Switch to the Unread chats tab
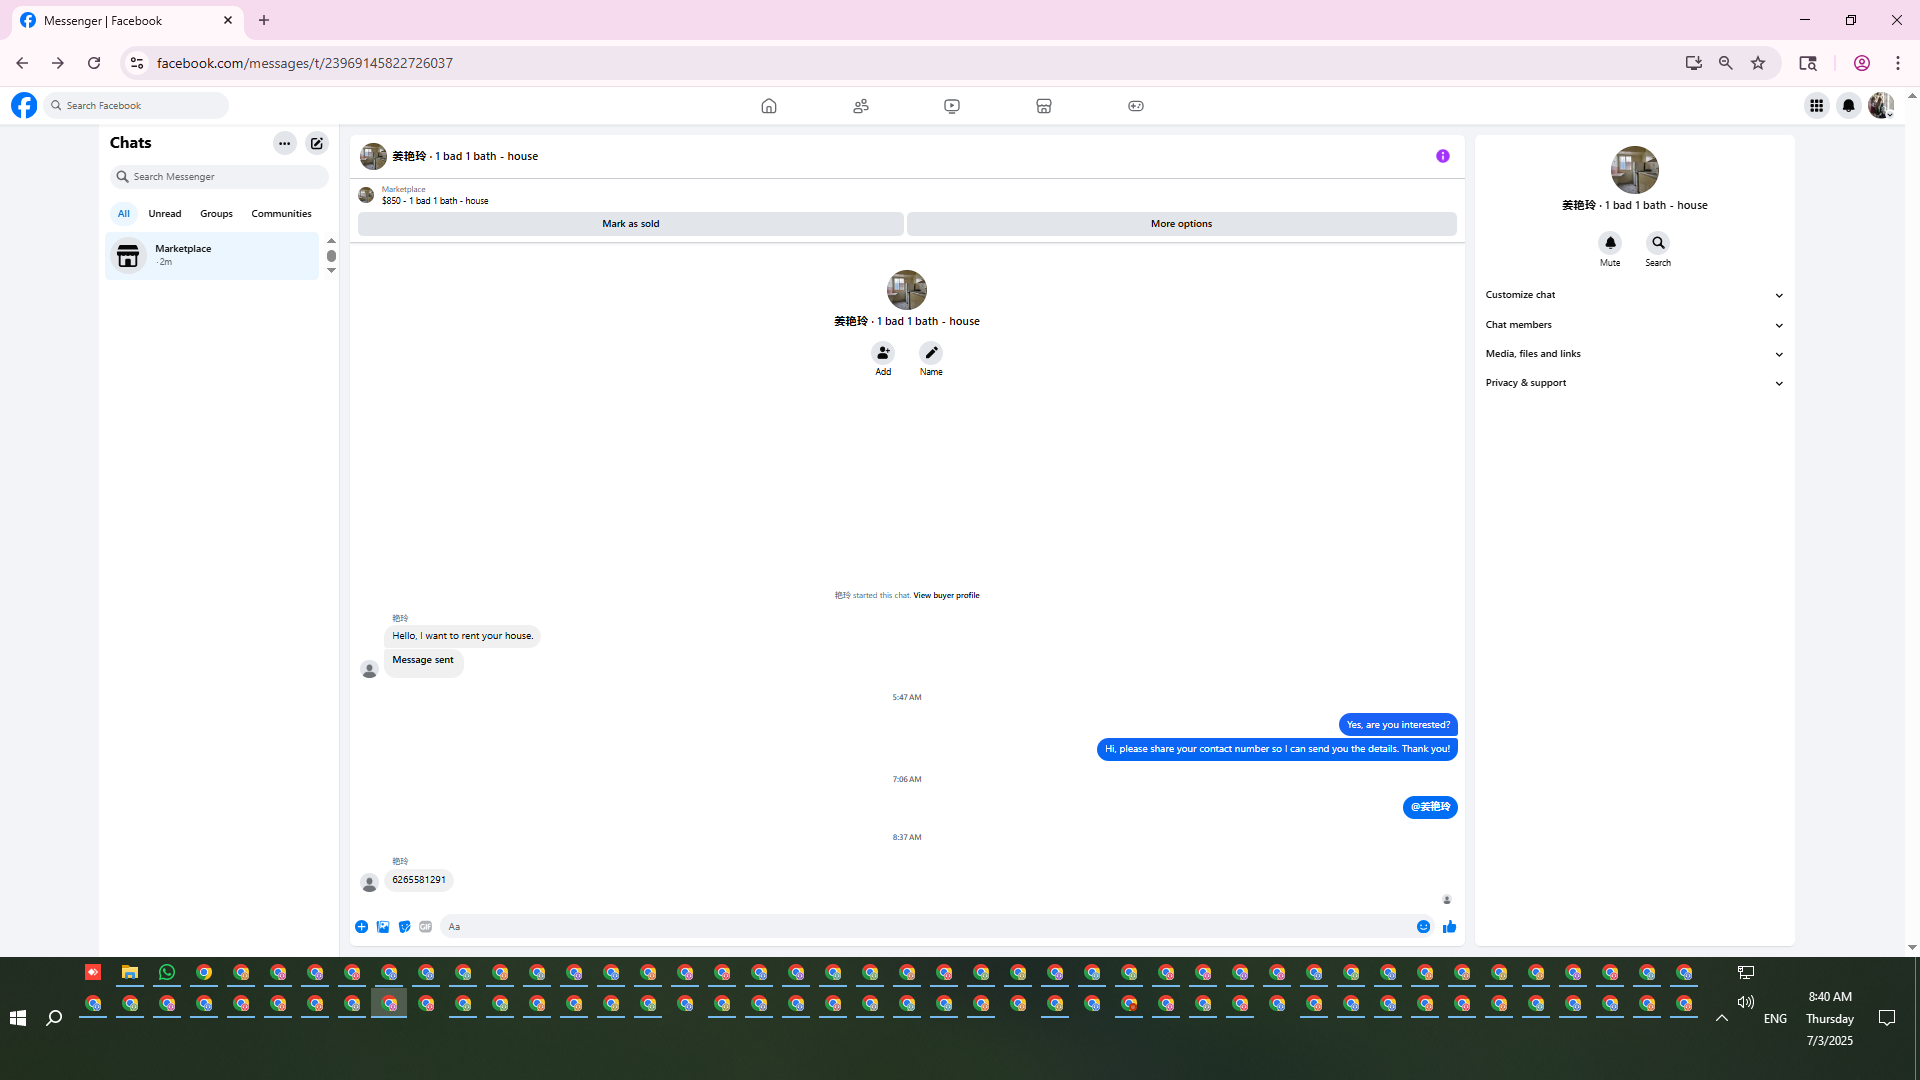Screen dimensions: 1920x1080 [165, 214]
